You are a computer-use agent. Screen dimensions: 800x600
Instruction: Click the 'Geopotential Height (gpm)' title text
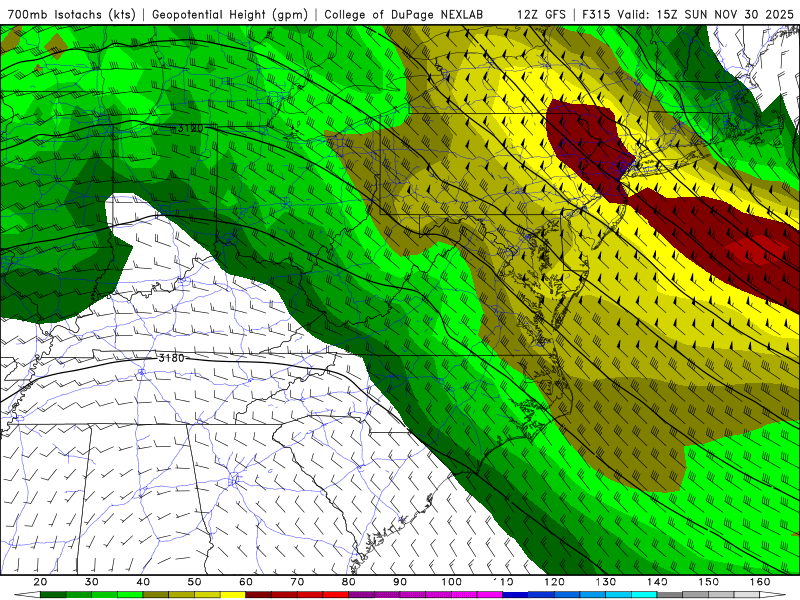point(230,14)
